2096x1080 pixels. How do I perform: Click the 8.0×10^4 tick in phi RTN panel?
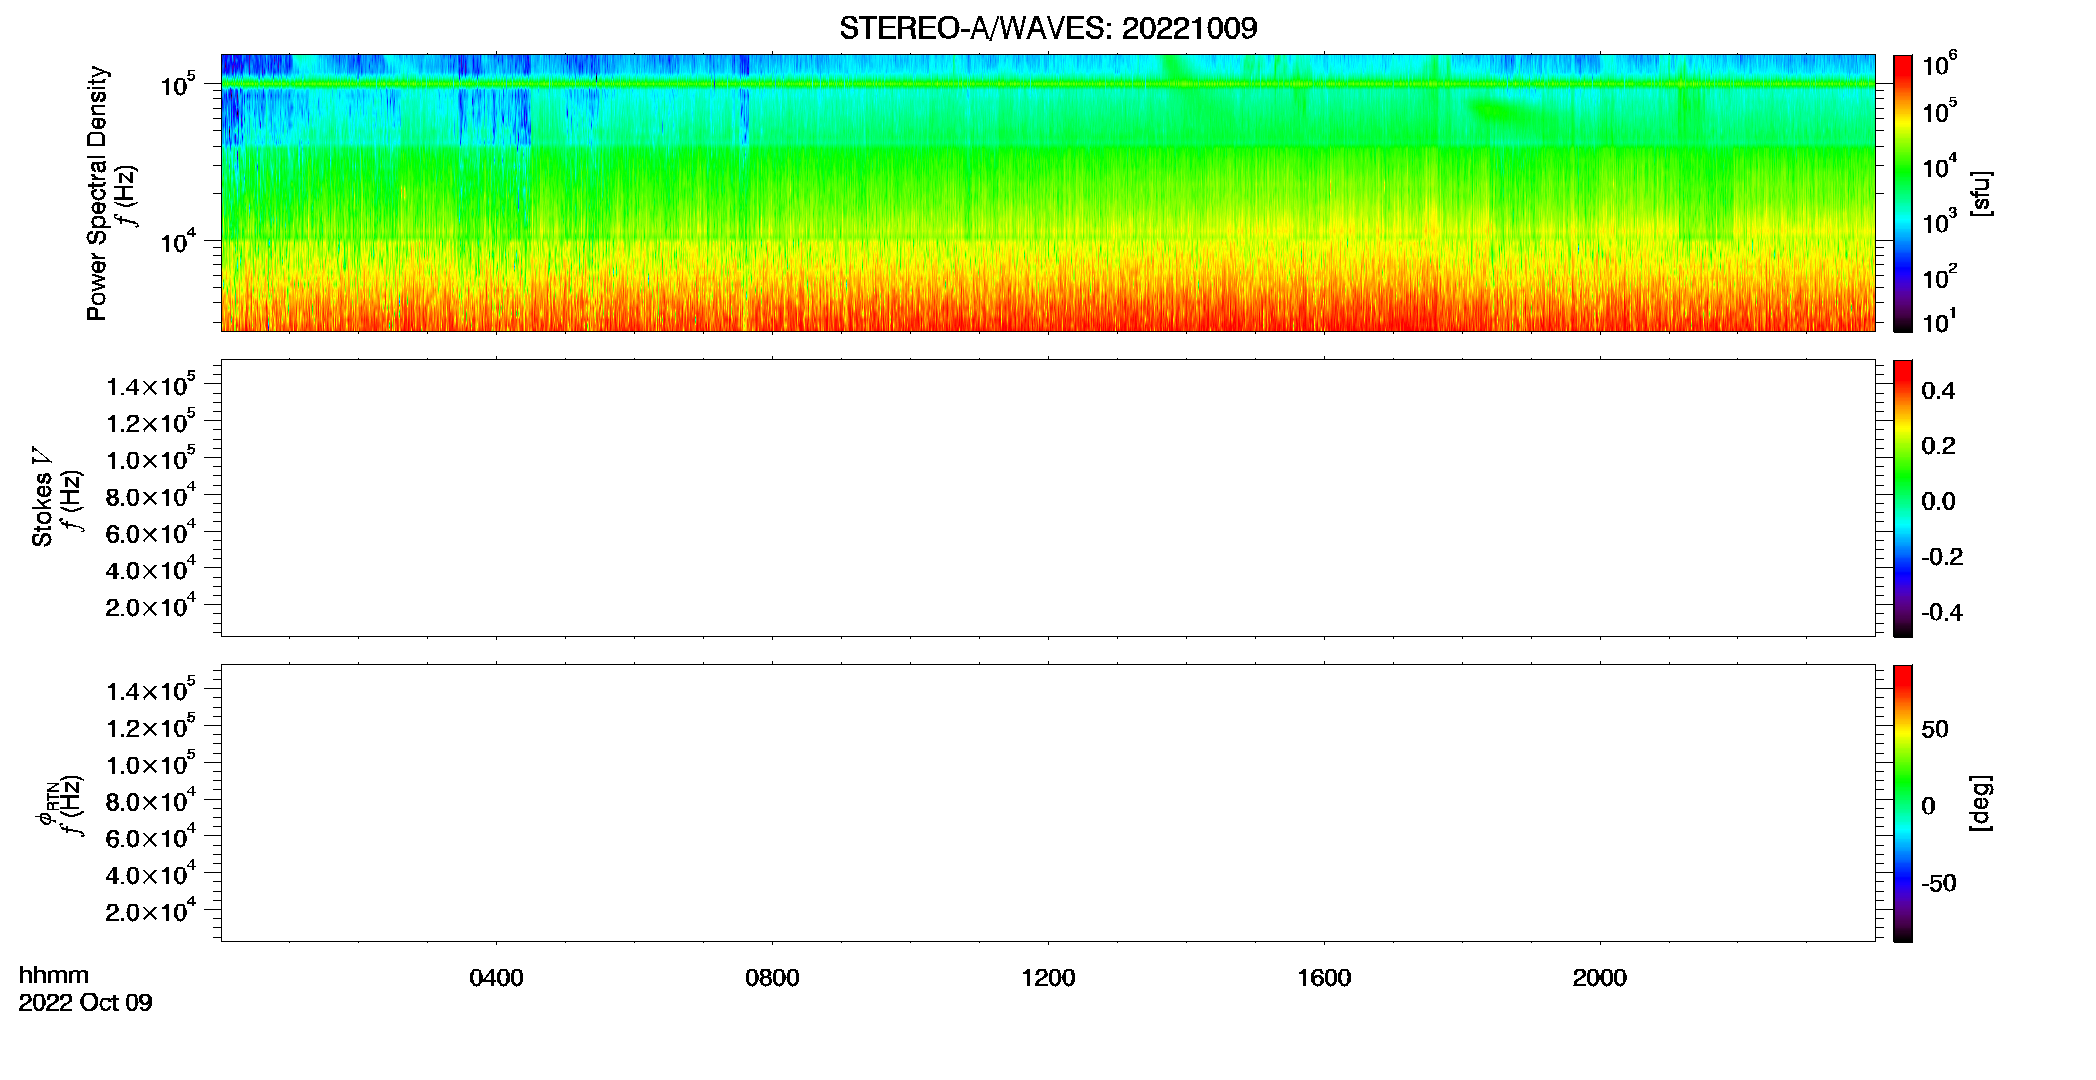[x=151, y=799]
